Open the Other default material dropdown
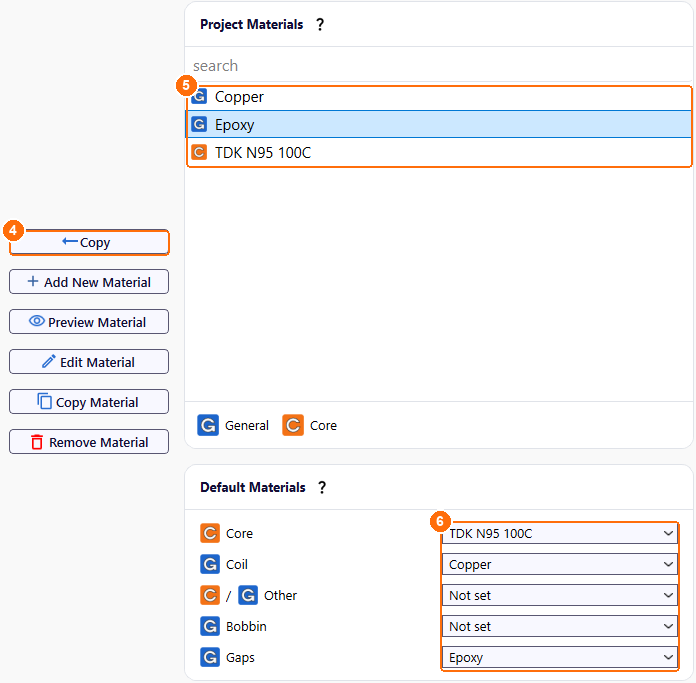The height and width of the screenshot is (683, 696). coord(560,596)
